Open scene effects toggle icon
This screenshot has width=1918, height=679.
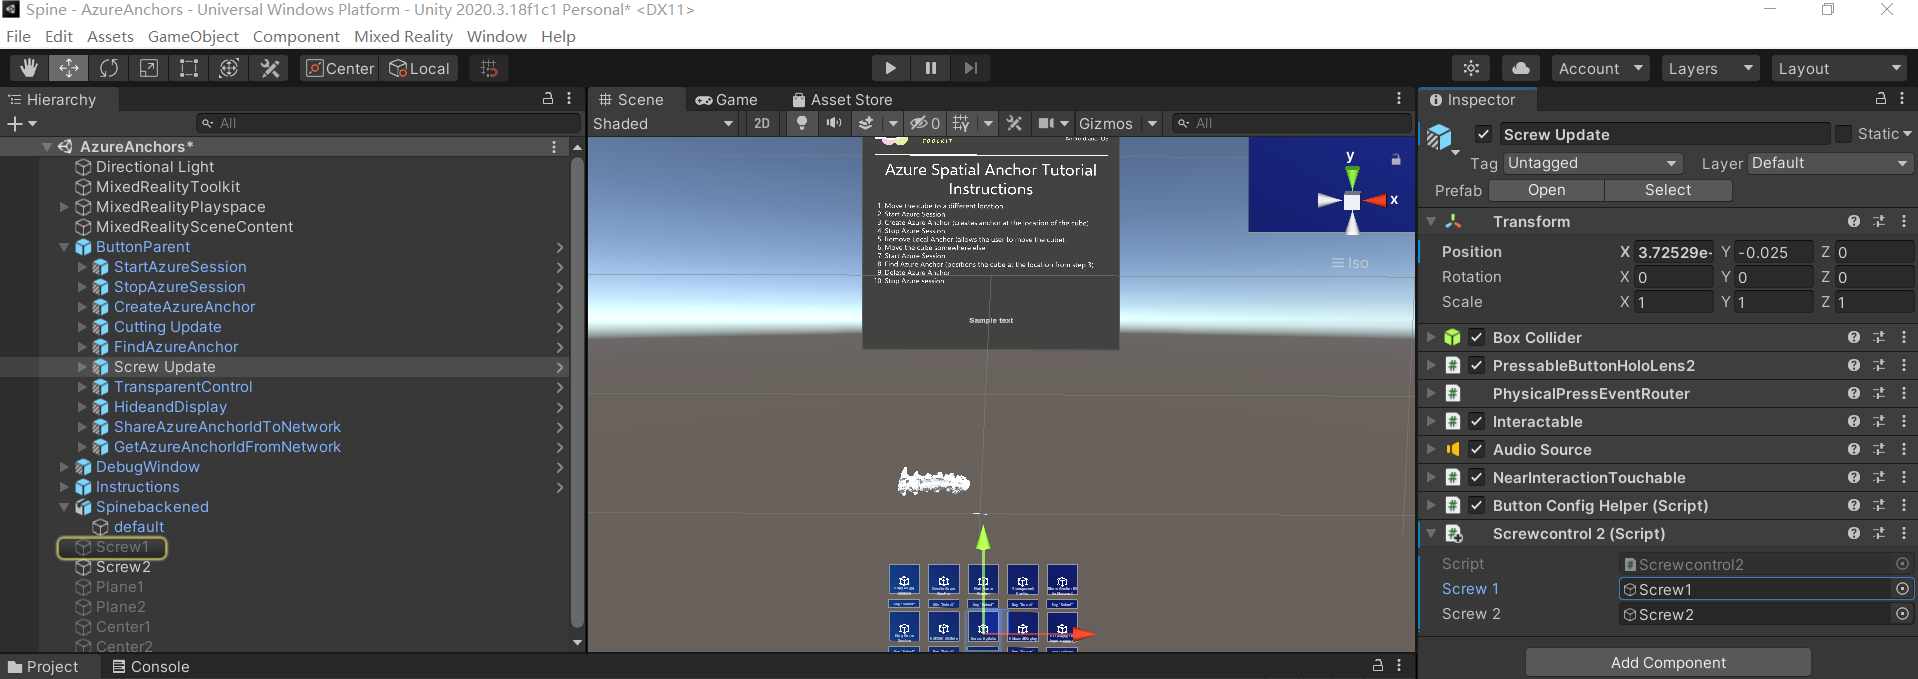[x=866, y=123]
